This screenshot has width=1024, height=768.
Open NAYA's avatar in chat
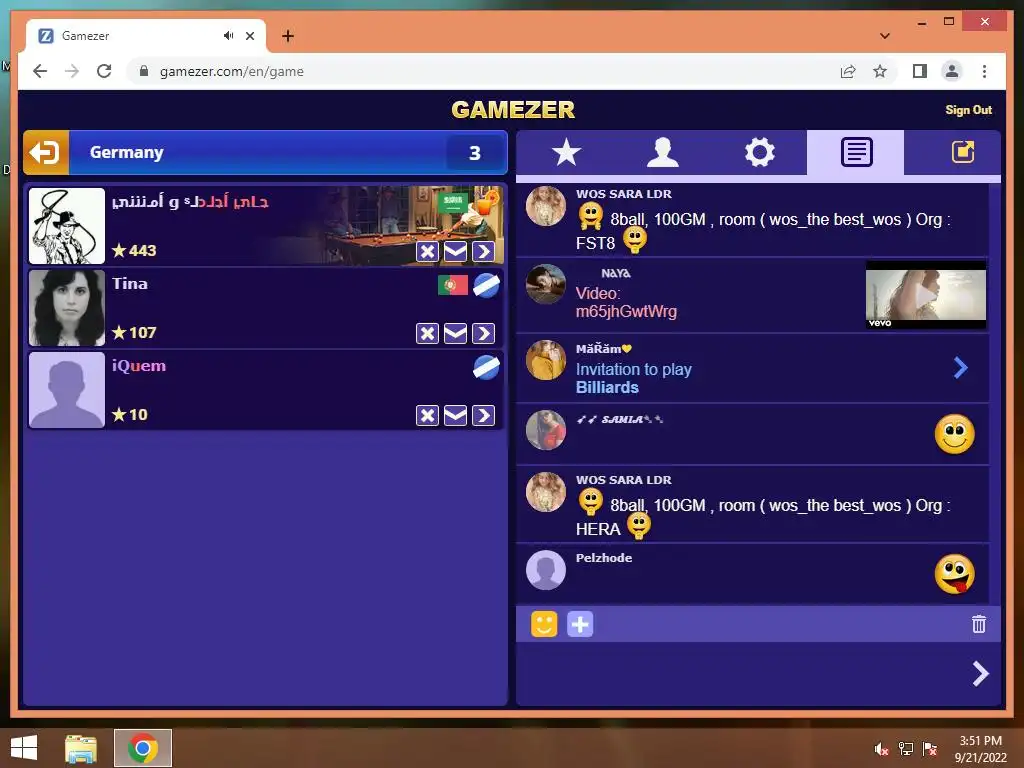click(546, 284)
